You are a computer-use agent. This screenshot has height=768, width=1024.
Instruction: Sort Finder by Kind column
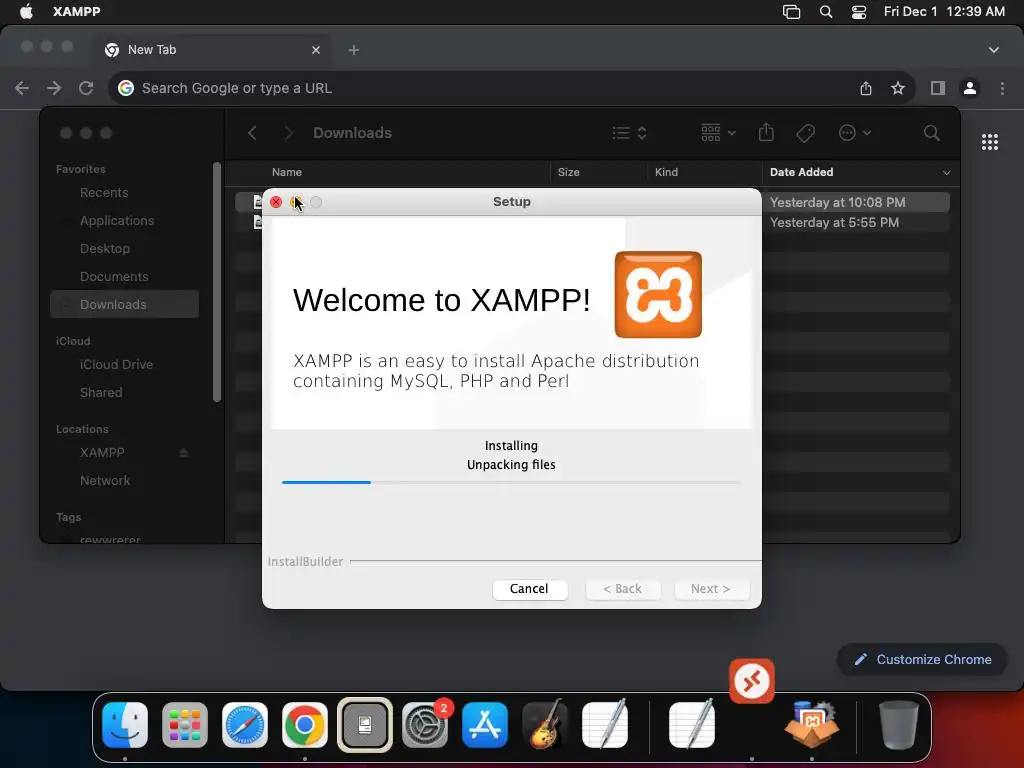tap(666, 172)
